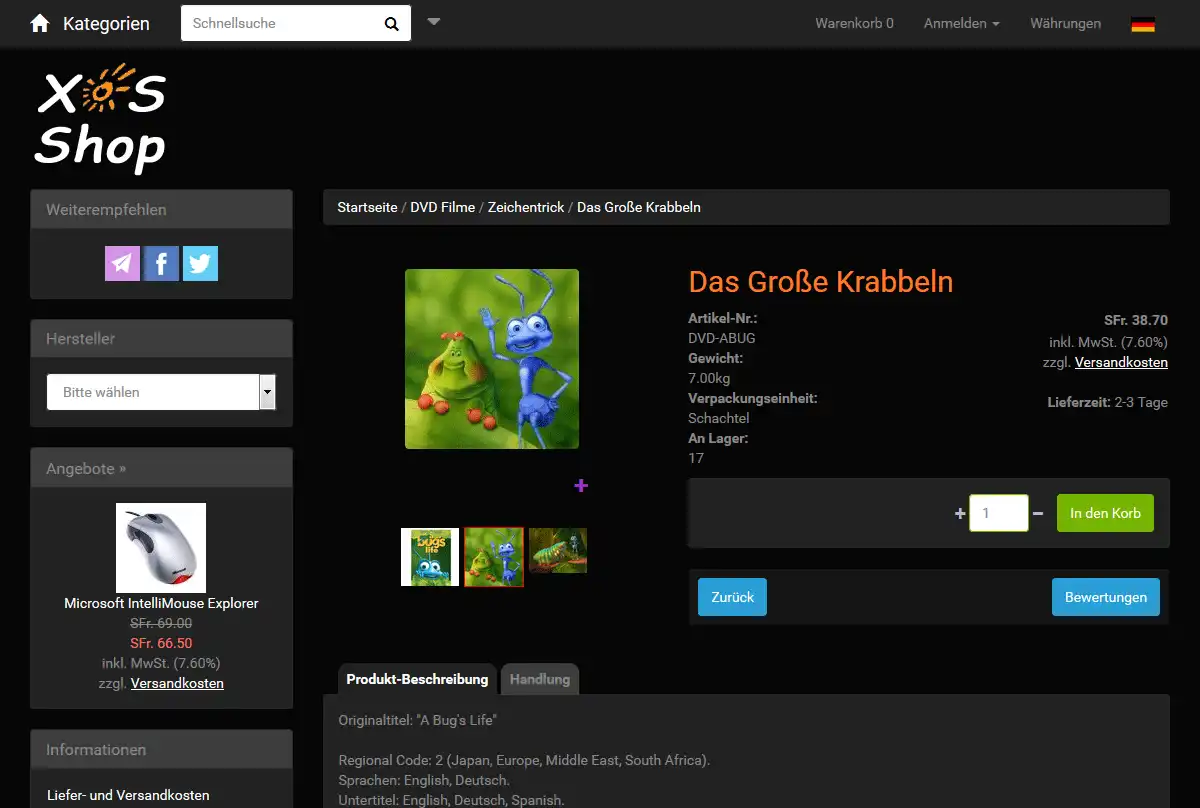Viewport: 1200px width, 808px height.
Task: Go to Startseite breadcrumb
Action: coord(367,207)
